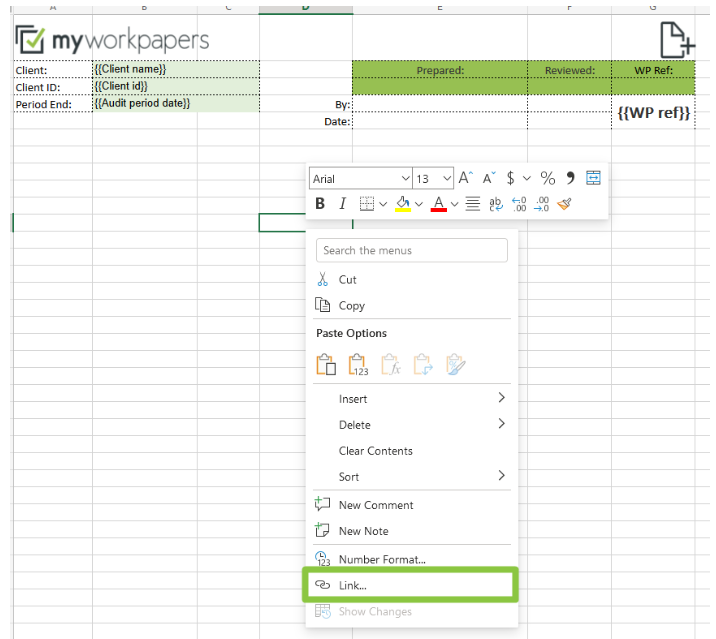This screenshot has height=639, width=716.
Task: Click the paste values (123) icon
Action: click(359, 365)
